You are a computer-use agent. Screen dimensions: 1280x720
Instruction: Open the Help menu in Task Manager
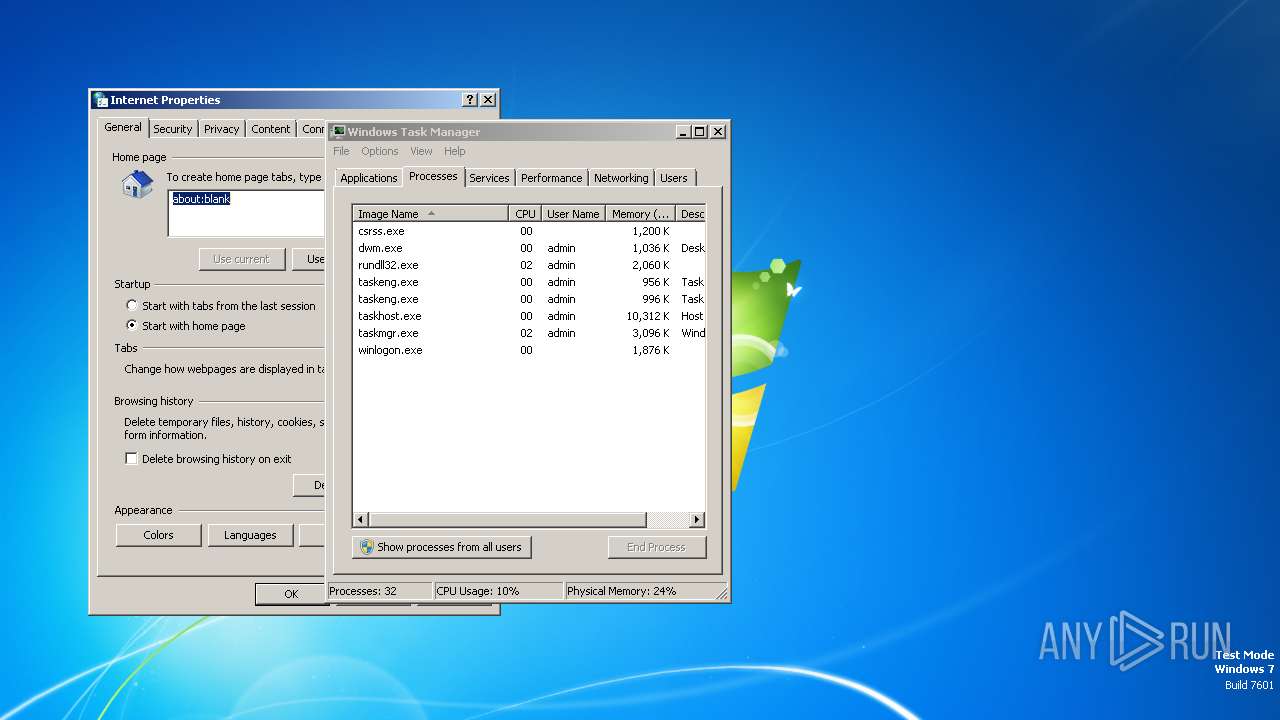click(455, 151)
